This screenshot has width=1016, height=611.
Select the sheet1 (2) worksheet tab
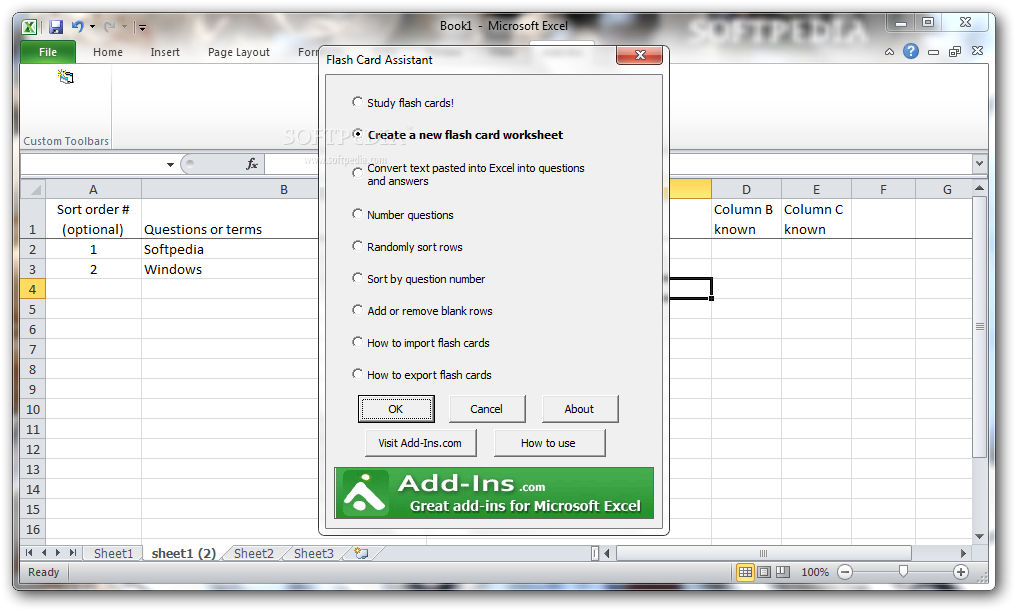tap(183, 553)
